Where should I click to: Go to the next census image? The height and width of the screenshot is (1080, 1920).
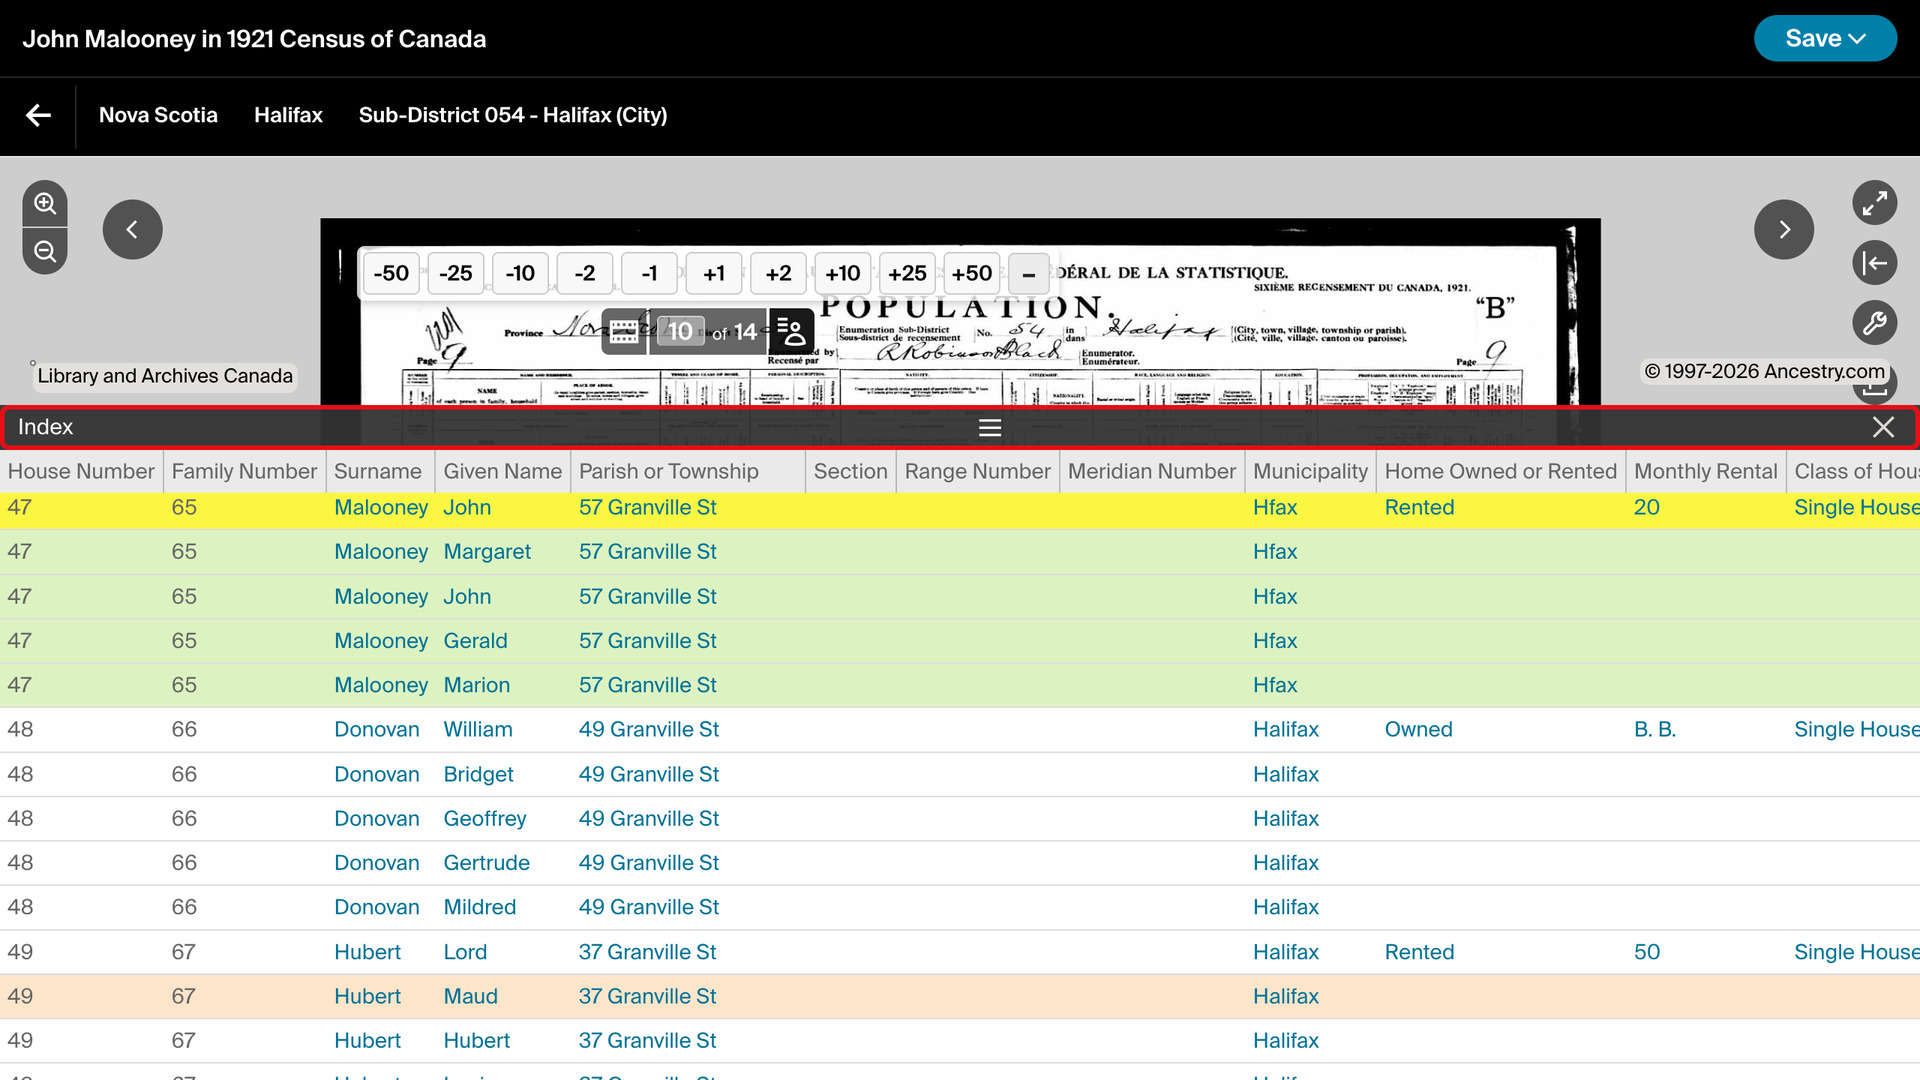tap(1784, 229)
